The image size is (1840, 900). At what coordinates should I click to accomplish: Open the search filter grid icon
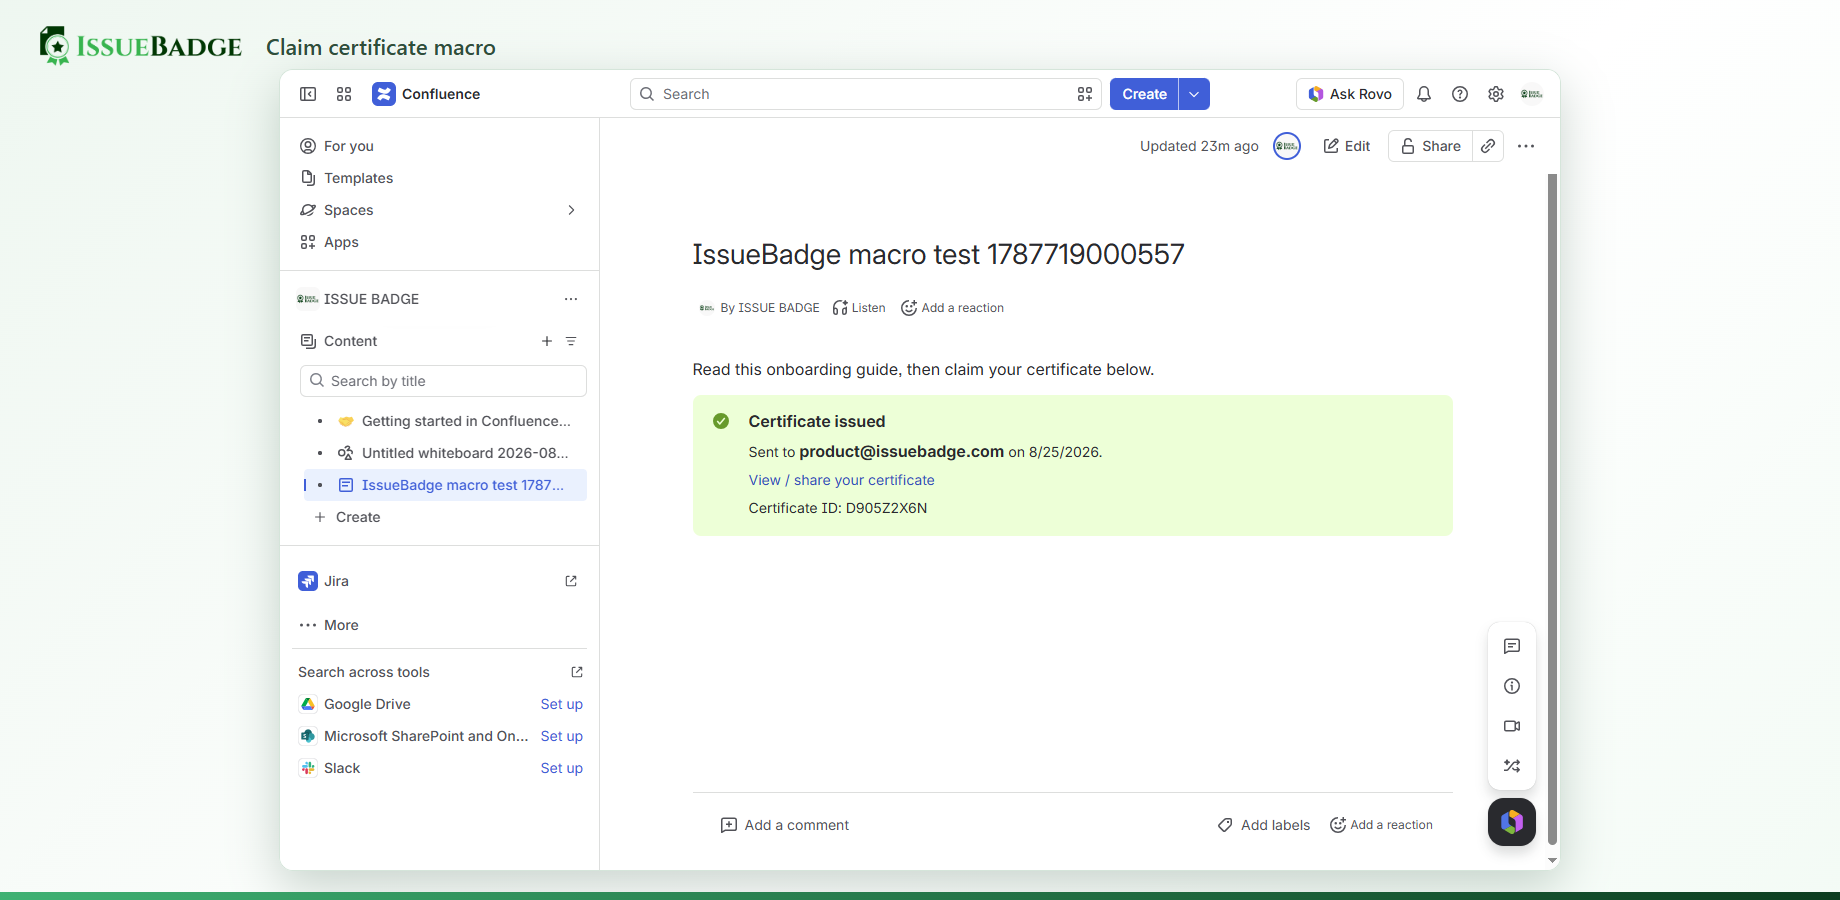1085,94
